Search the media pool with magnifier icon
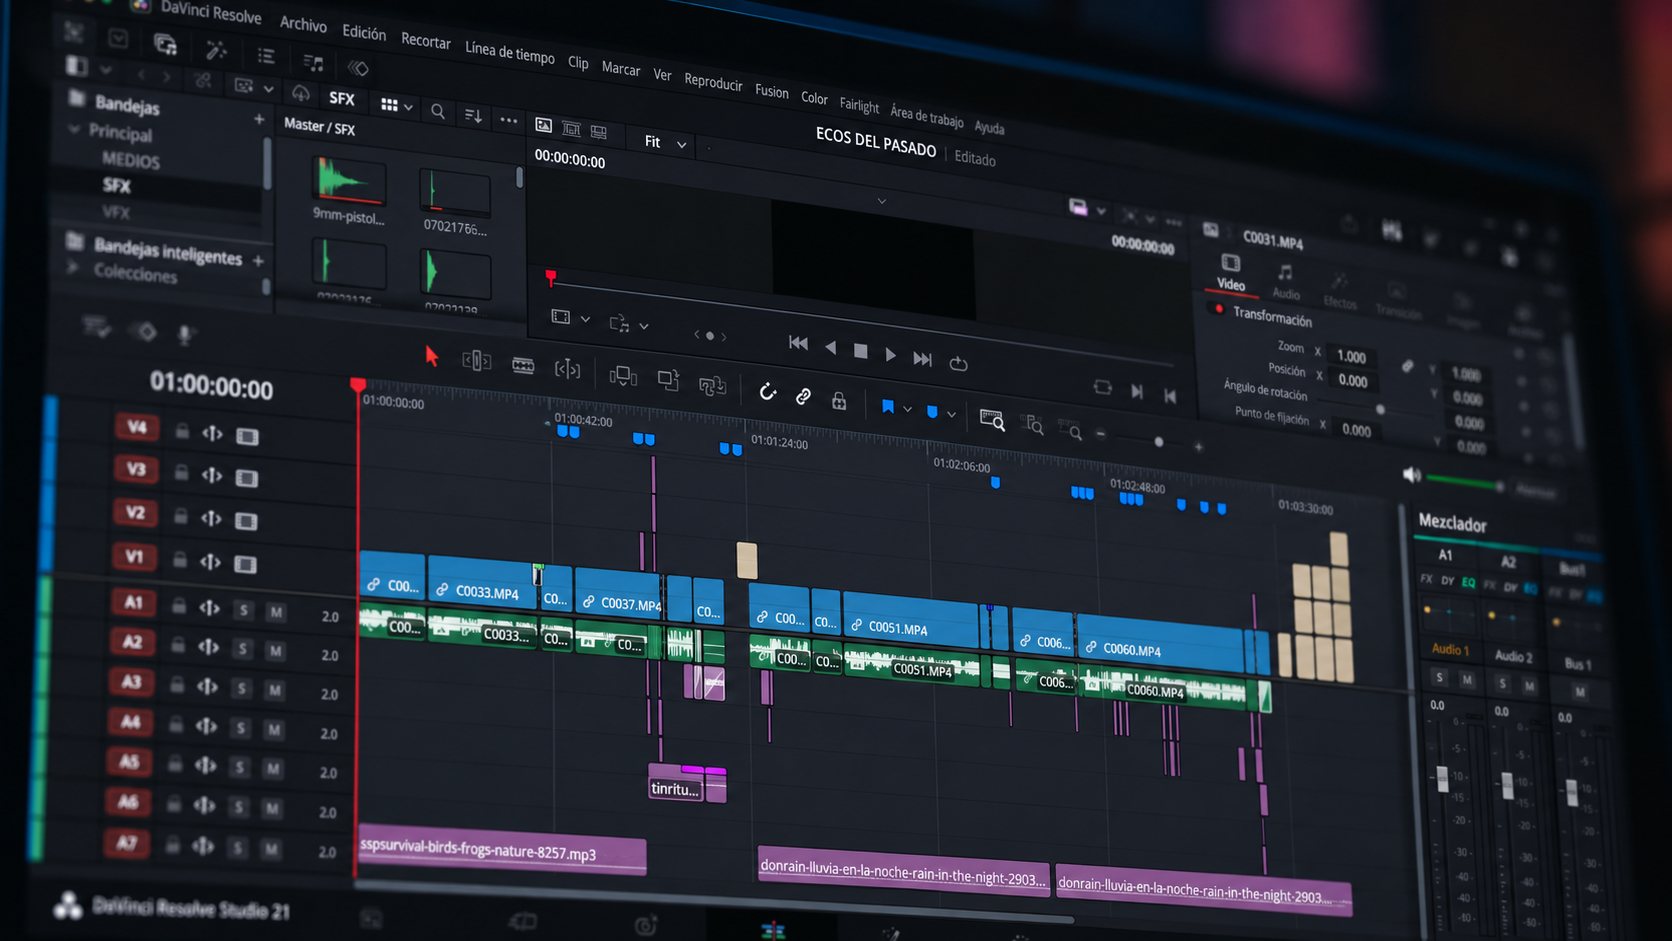The width and height of the screenshot is (1672, 941). tap(438, 111)
